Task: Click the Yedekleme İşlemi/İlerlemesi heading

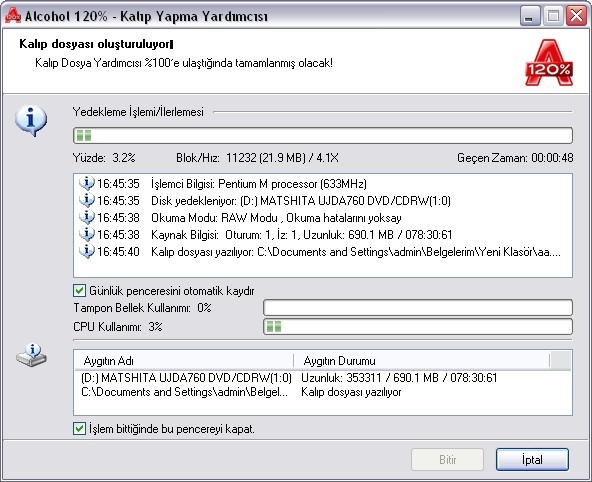Action: [x=138, y=112]
